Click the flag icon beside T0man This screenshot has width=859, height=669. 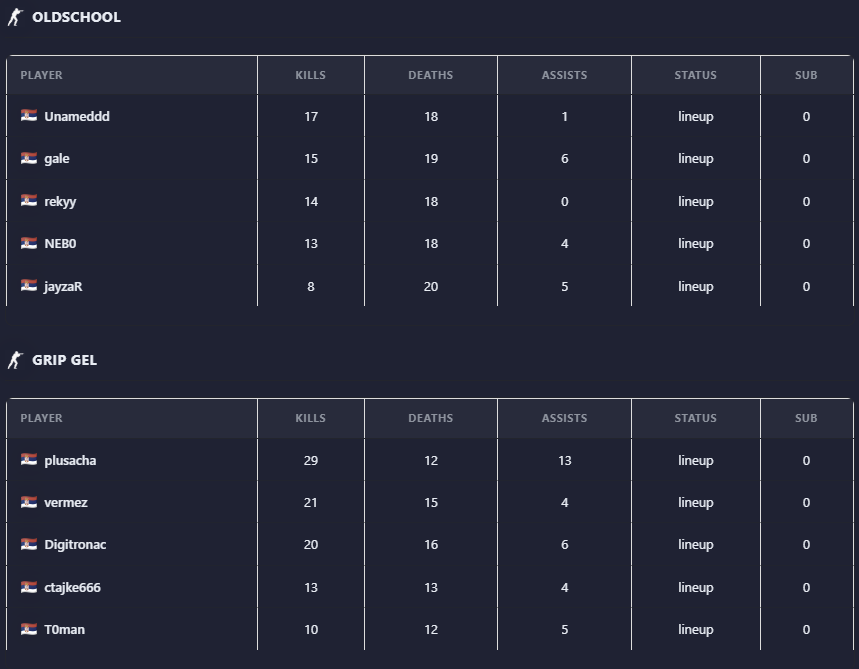(29, 629)
